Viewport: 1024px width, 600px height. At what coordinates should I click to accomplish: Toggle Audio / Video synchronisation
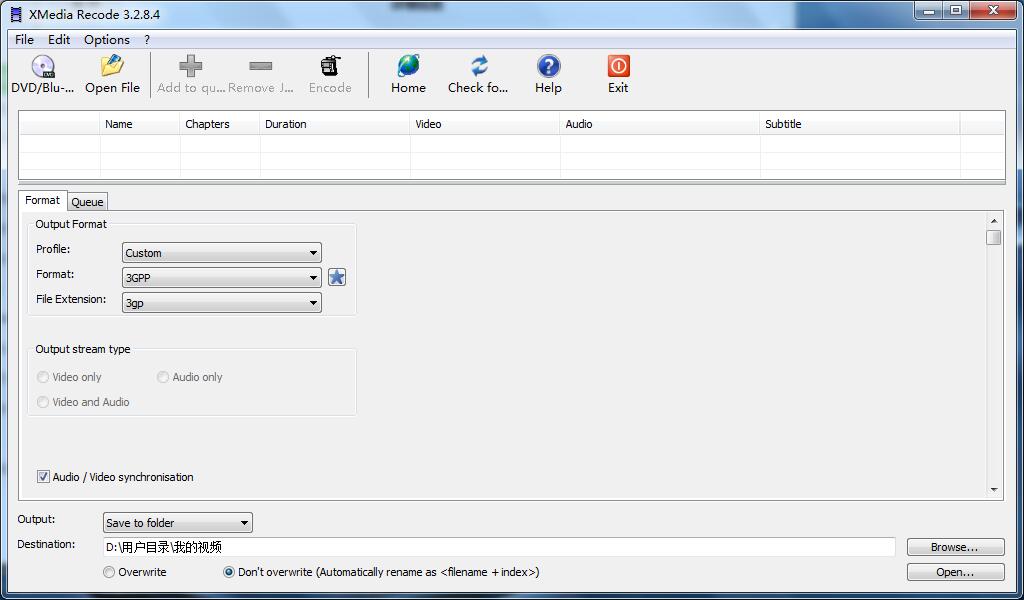[x=43, y=476]
